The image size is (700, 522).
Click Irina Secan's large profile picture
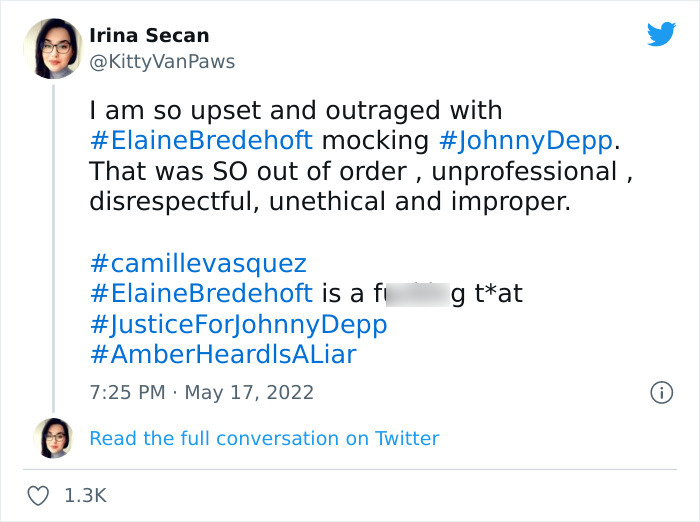pos(52,49)
